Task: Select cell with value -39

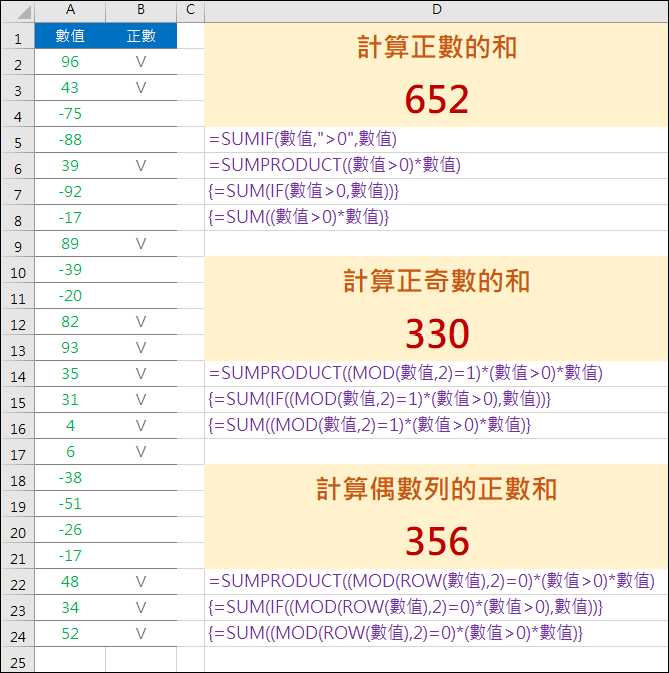Action: click(x=70, y=270)
